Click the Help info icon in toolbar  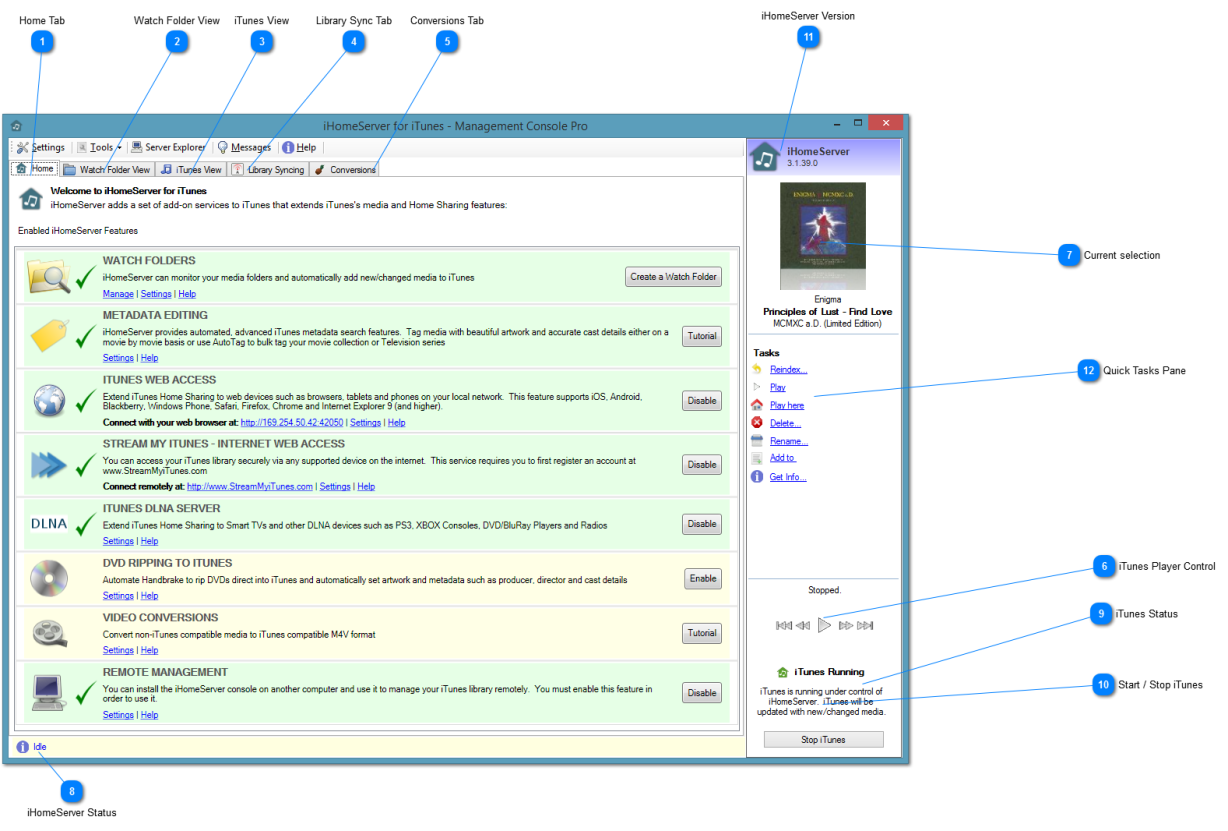coord(288,148)
